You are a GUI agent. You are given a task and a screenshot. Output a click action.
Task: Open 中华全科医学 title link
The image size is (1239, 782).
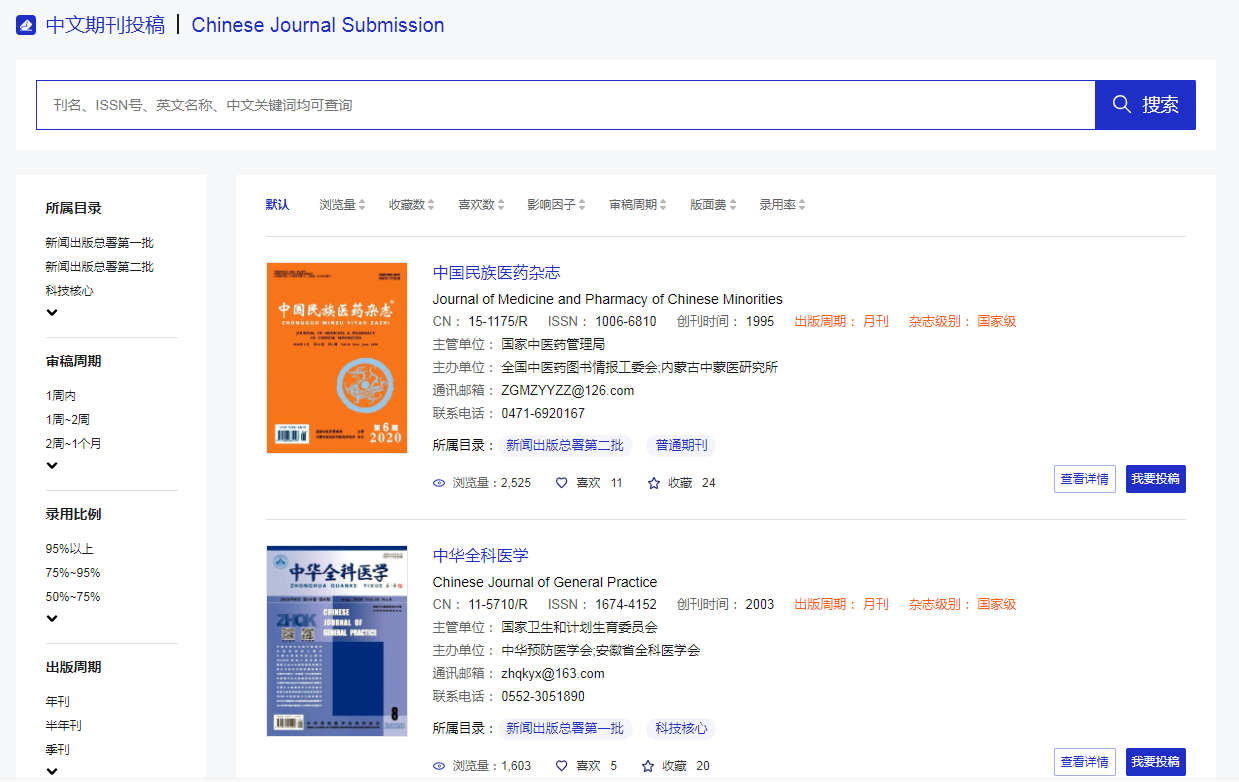tap(480, 556)
